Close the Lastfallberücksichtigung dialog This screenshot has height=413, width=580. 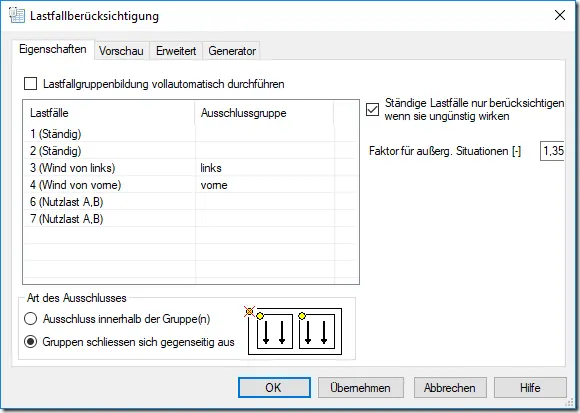[560, 15]
